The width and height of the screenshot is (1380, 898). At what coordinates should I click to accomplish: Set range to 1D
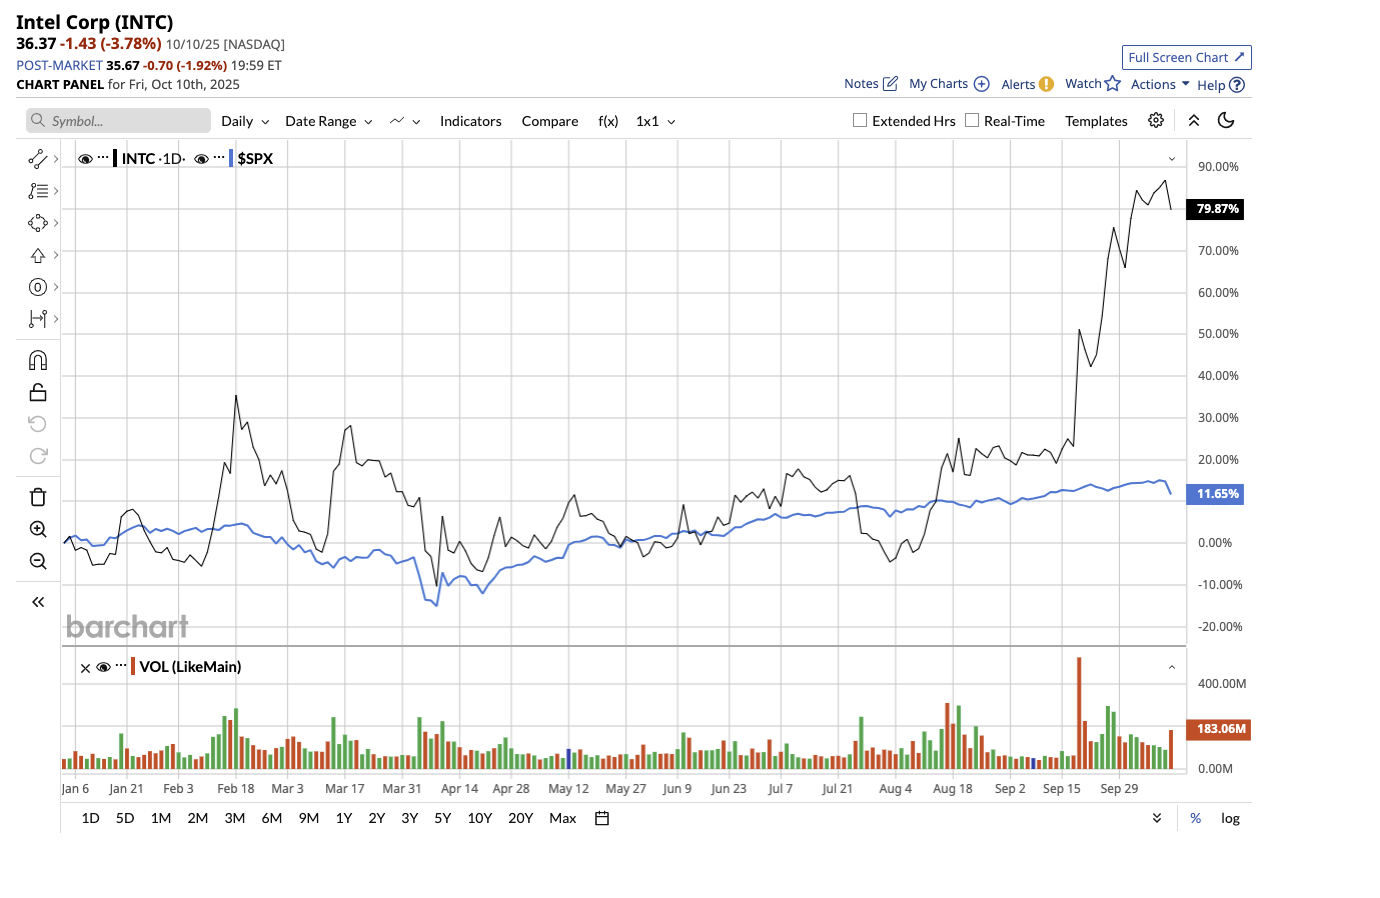(90, 818)
